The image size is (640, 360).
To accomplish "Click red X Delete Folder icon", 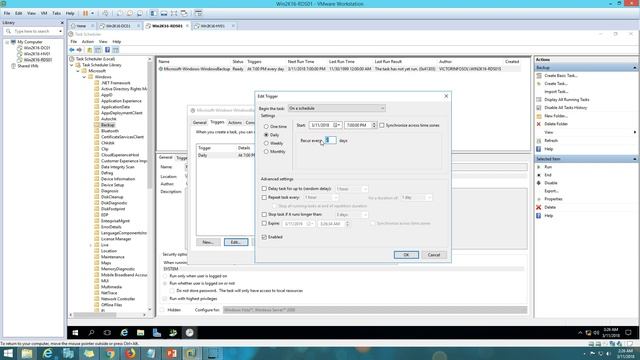I will tap(539, 124).
